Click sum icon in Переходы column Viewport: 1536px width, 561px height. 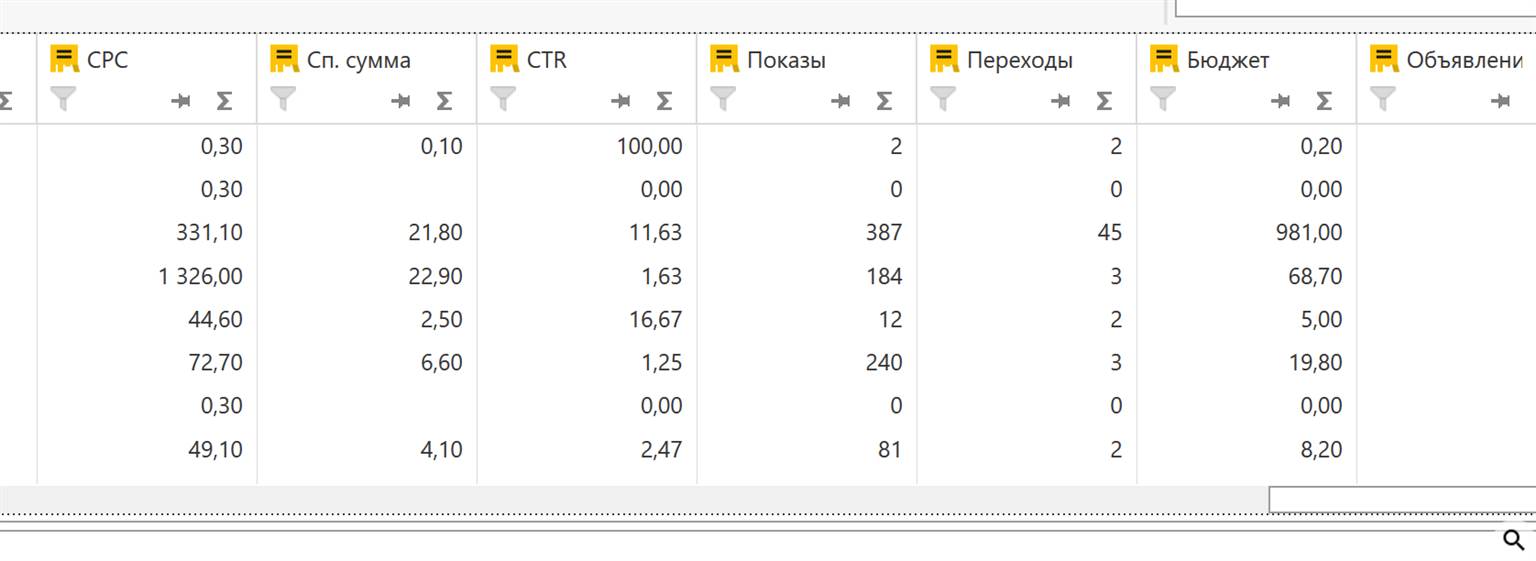click(1104, 100)
